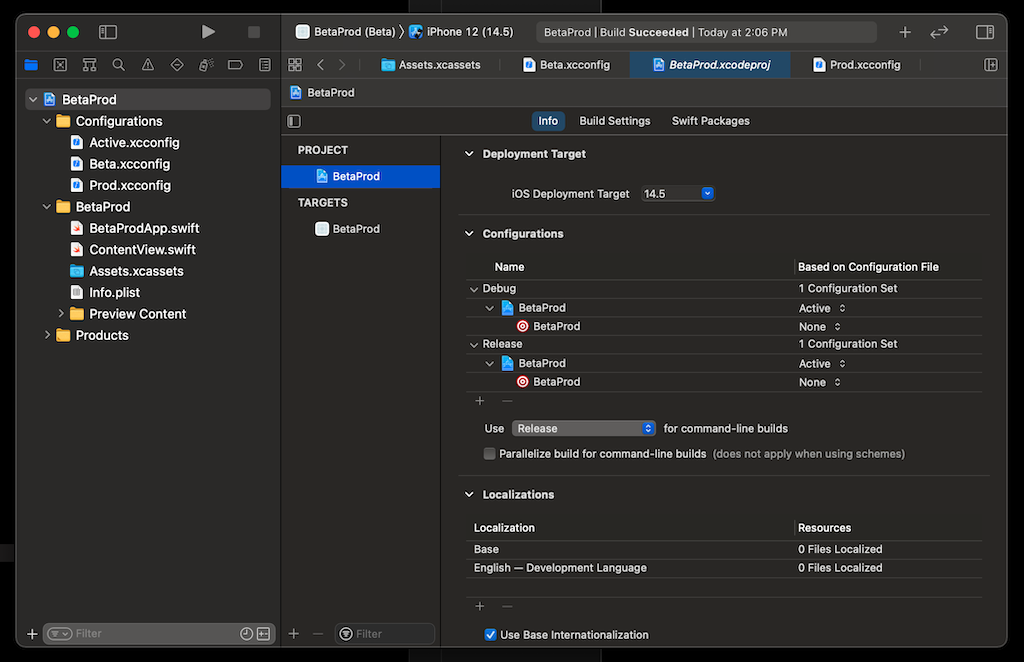1024x662 pixels.
Task: Click the Build Succeeded activity status
Action: [x=705, y=32]
